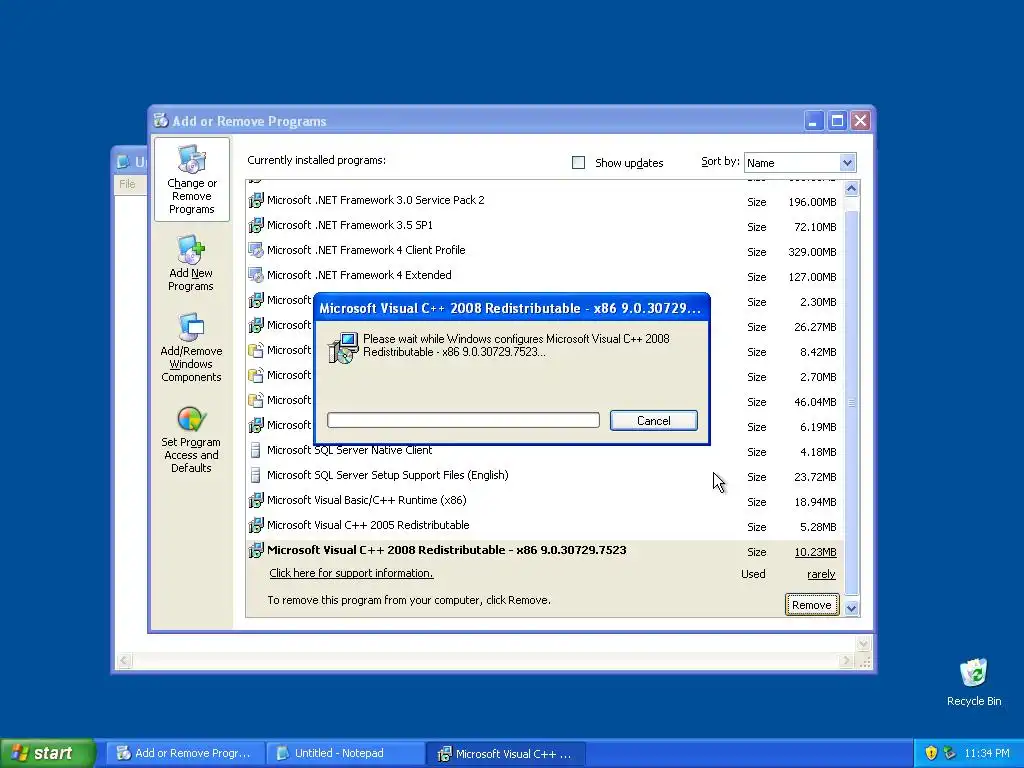Open Click here for support information link
The height and width of the screenshot is (768, 1024).
coord(351,573)
